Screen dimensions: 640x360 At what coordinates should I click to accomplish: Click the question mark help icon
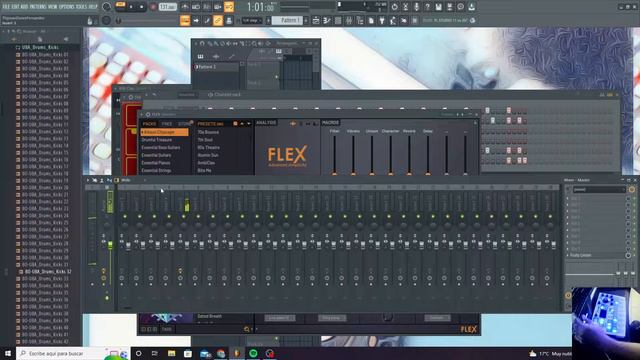pos(427,7)
